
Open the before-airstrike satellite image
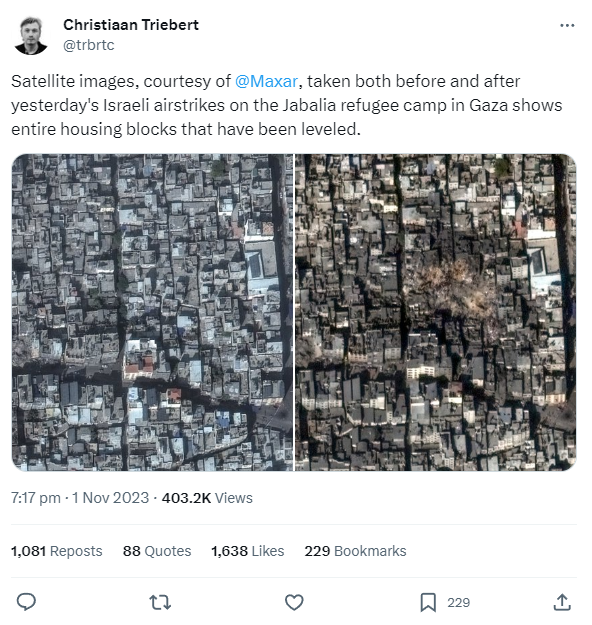152,312
